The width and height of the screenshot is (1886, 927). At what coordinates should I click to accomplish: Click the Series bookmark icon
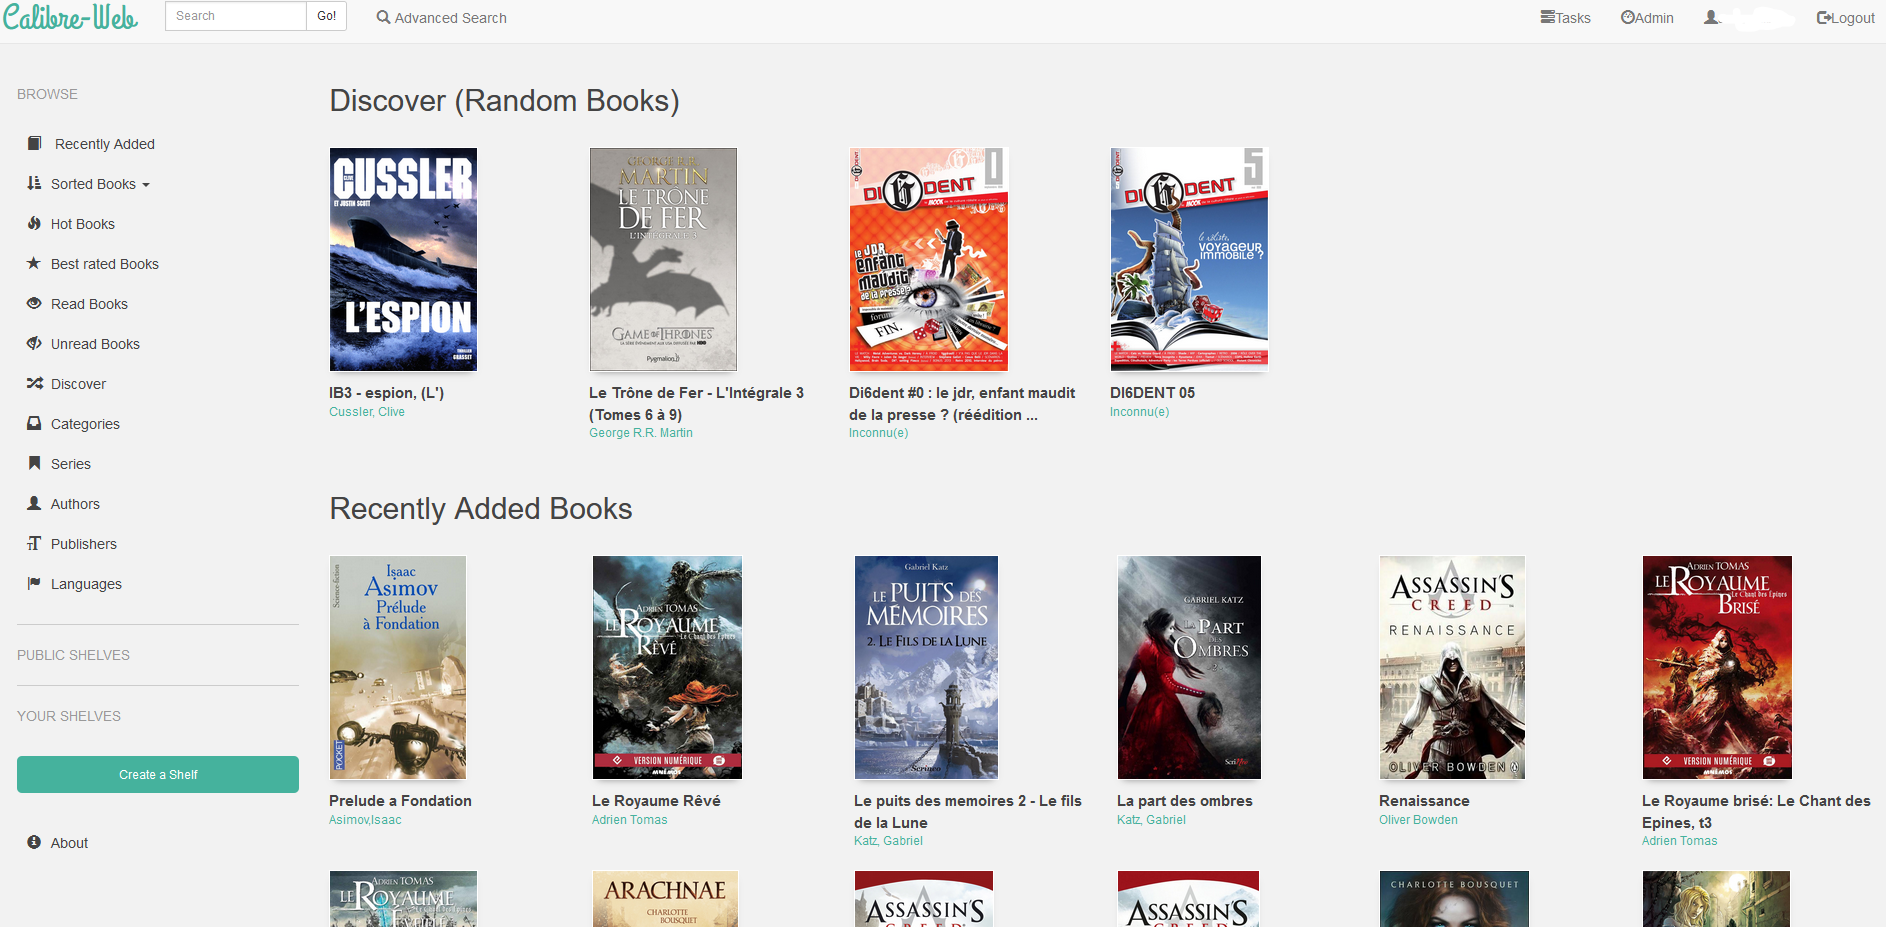click(x=34, y=463)
